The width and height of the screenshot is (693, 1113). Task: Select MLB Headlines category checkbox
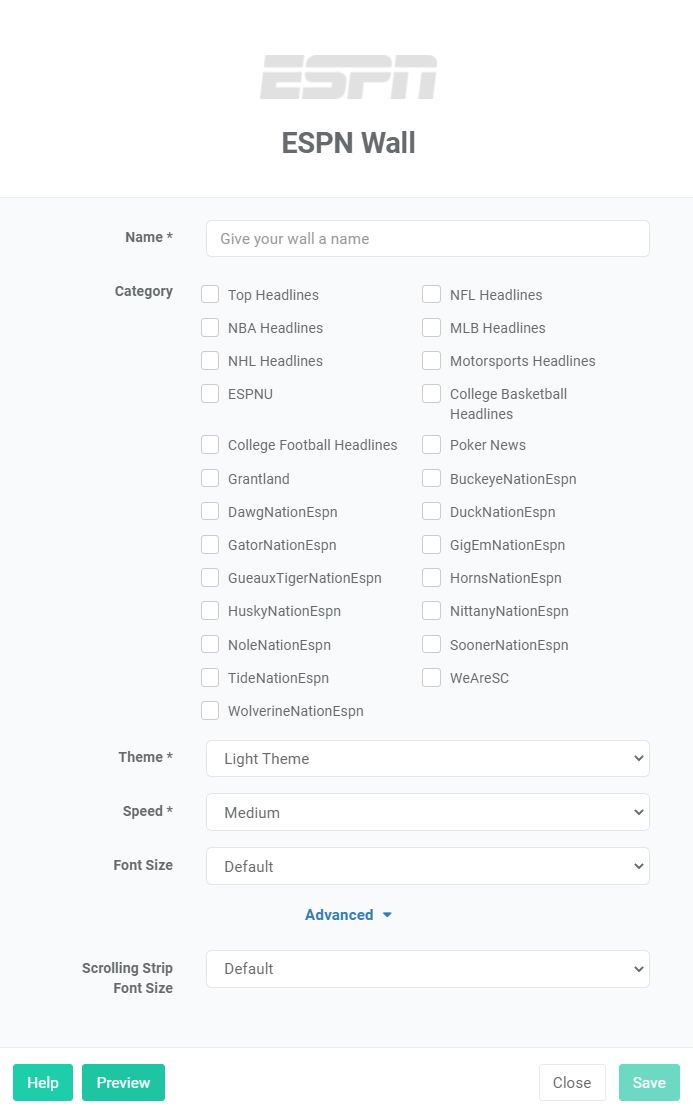point(432,327)
